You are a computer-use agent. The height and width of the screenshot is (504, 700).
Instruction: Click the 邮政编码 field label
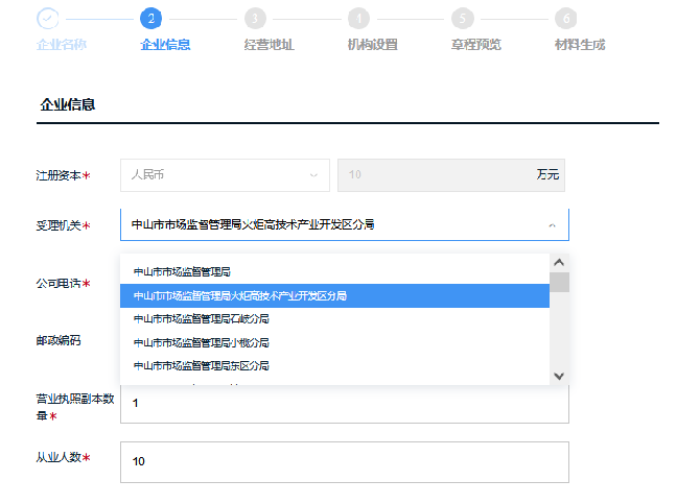click(x=58, y=341)
